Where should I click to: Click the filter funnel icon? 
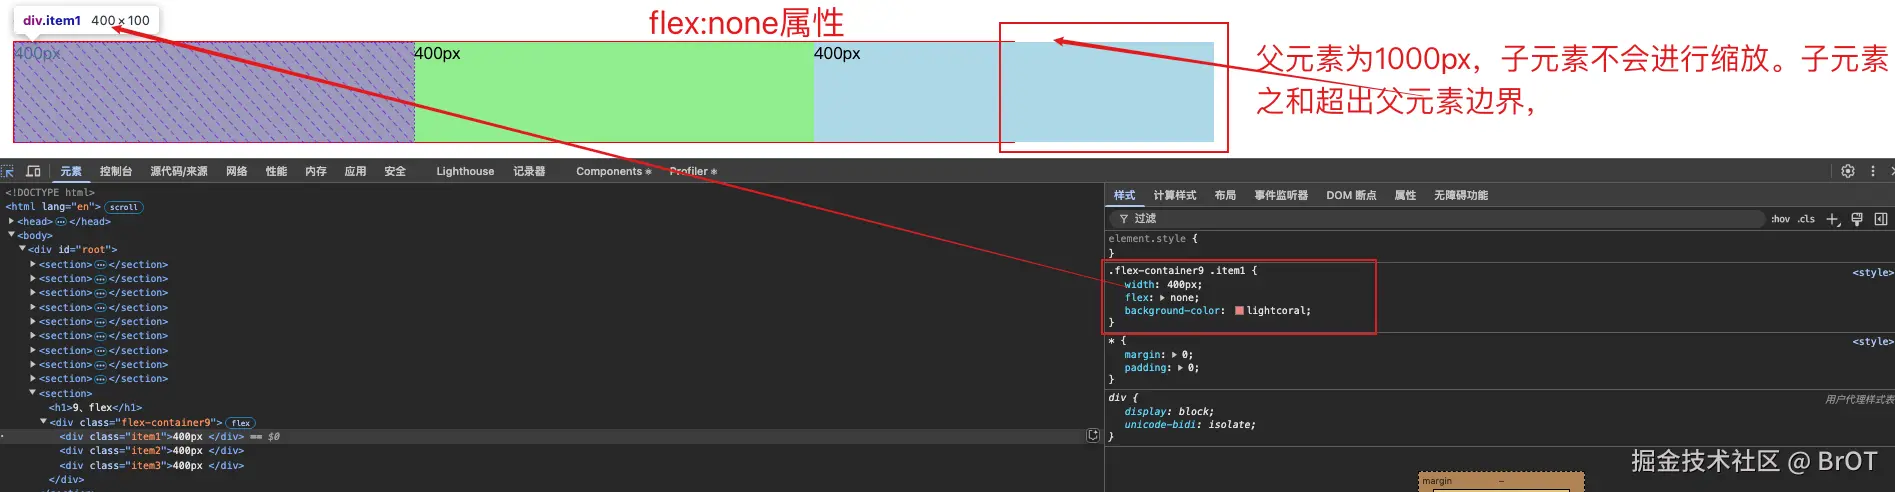(x=1124, y=219)
